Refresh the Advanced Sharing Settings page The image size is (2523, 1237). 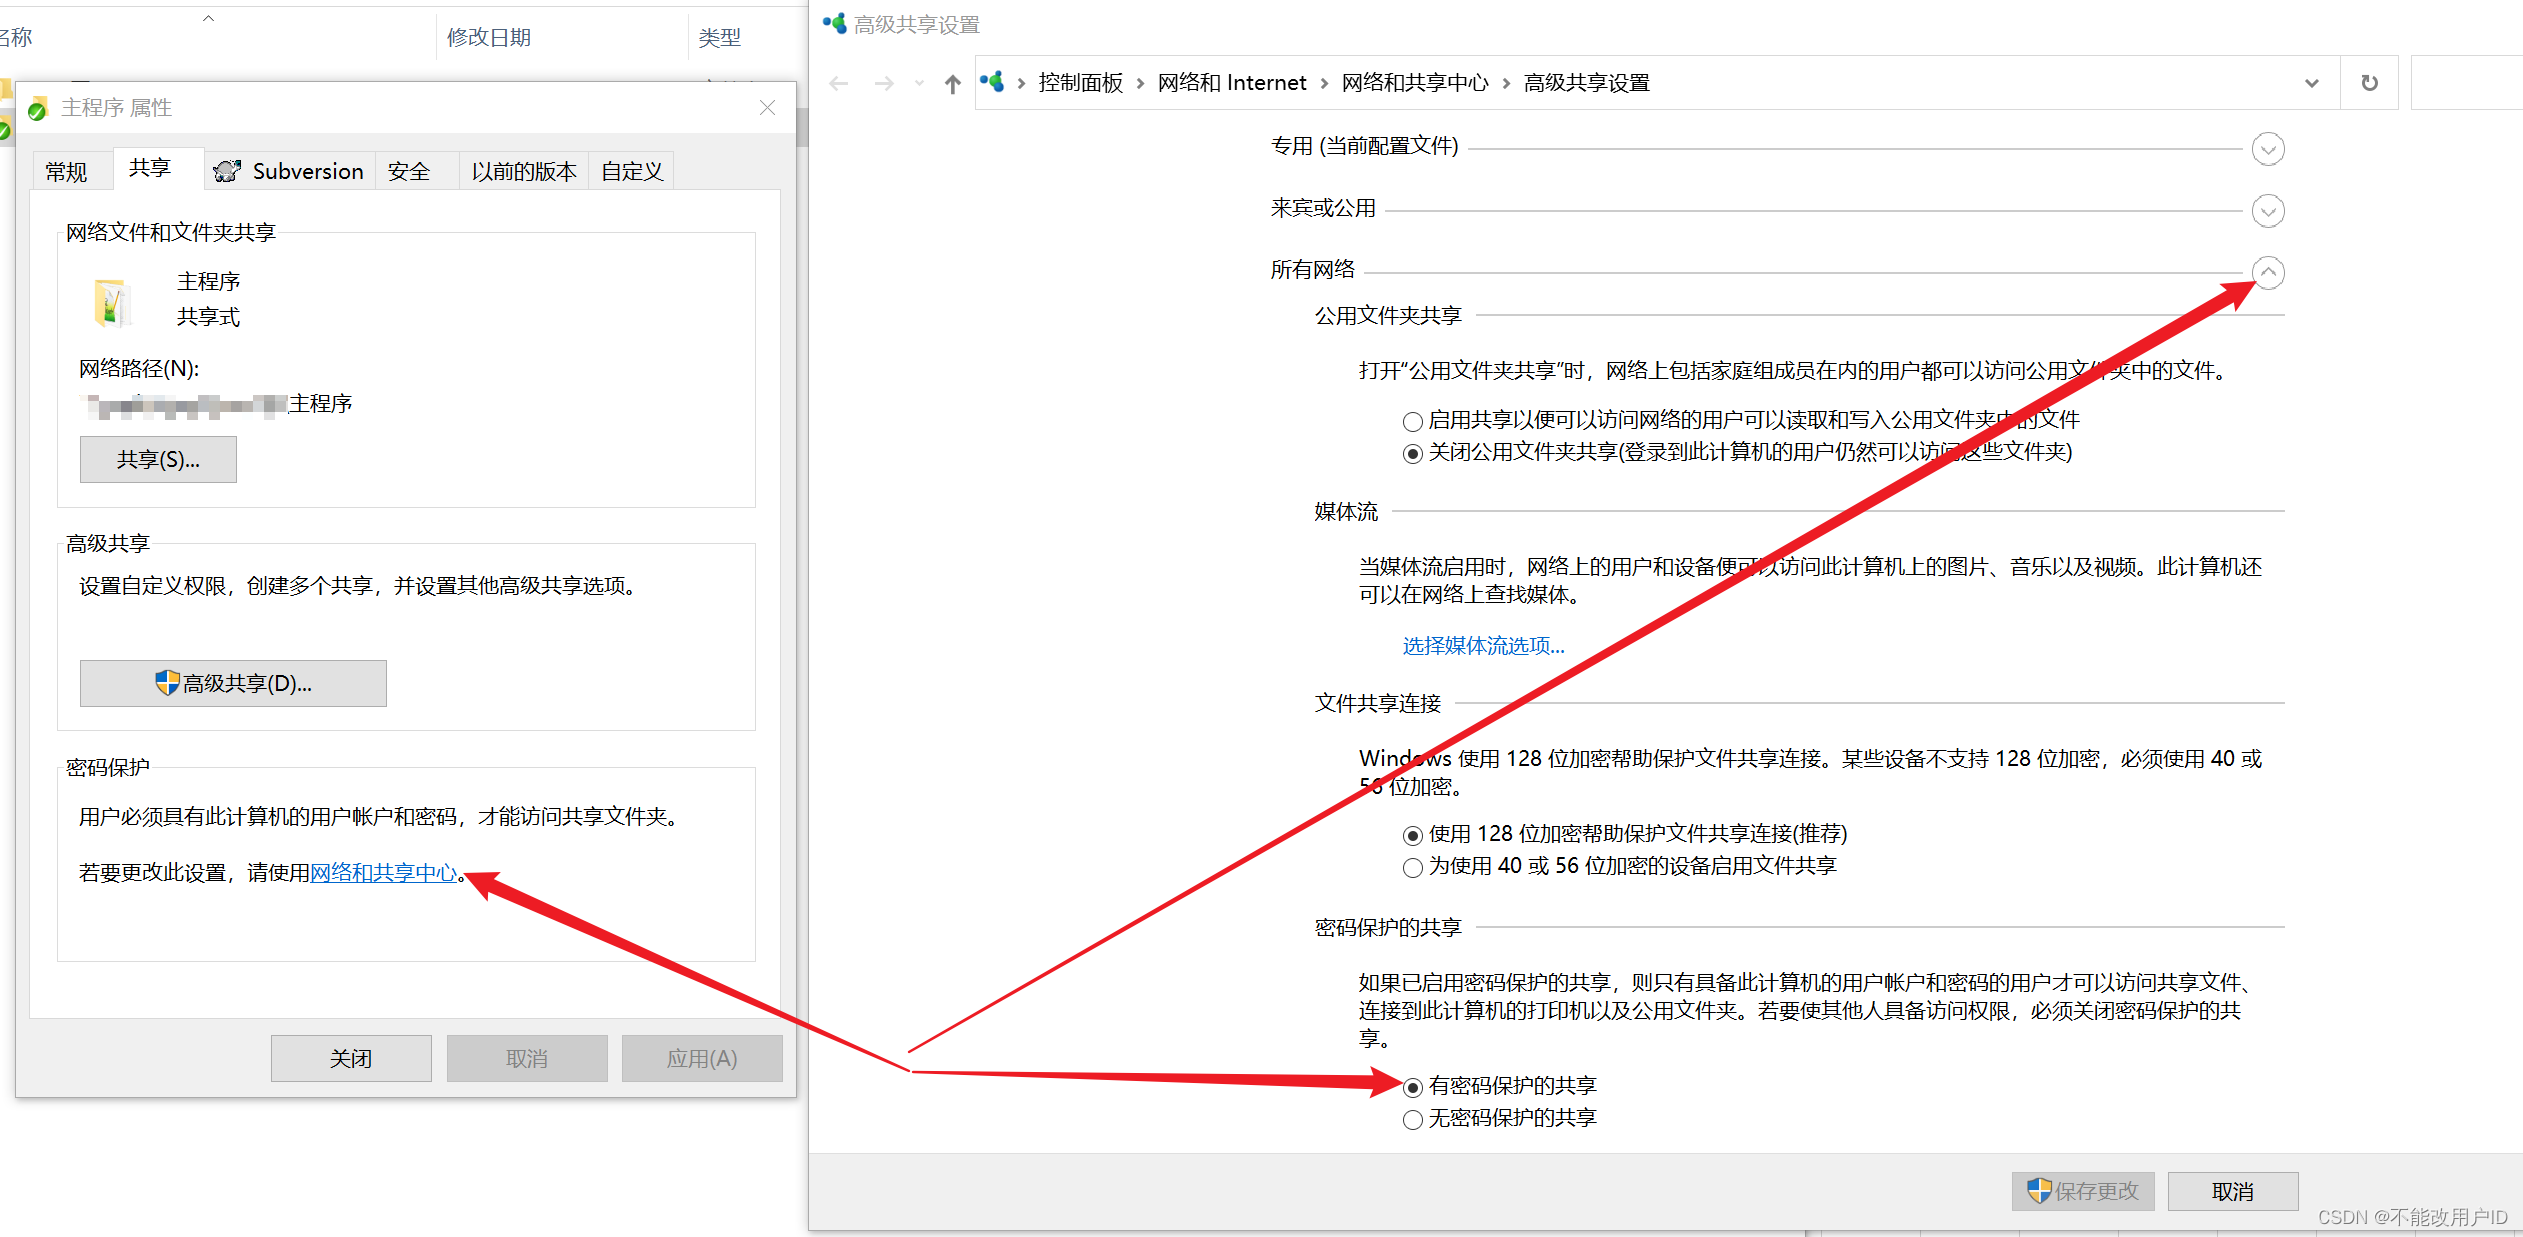[x=2369, y=83]
